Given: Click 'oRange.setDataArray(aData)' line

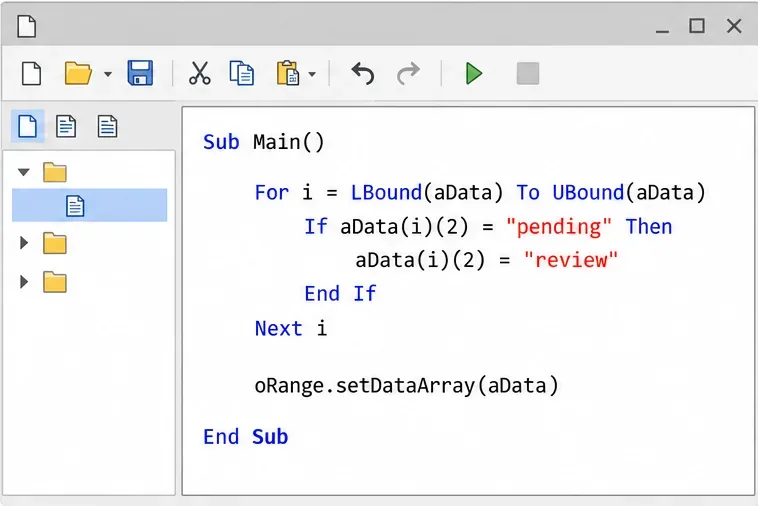Looking at the screenshot, I should tap(407, 386).
